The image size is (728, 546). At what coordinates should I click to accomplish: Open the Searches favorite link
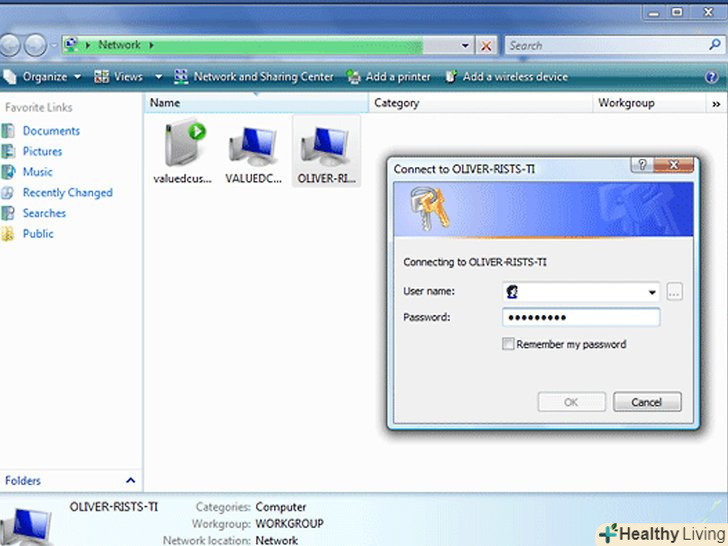[44, 213]
